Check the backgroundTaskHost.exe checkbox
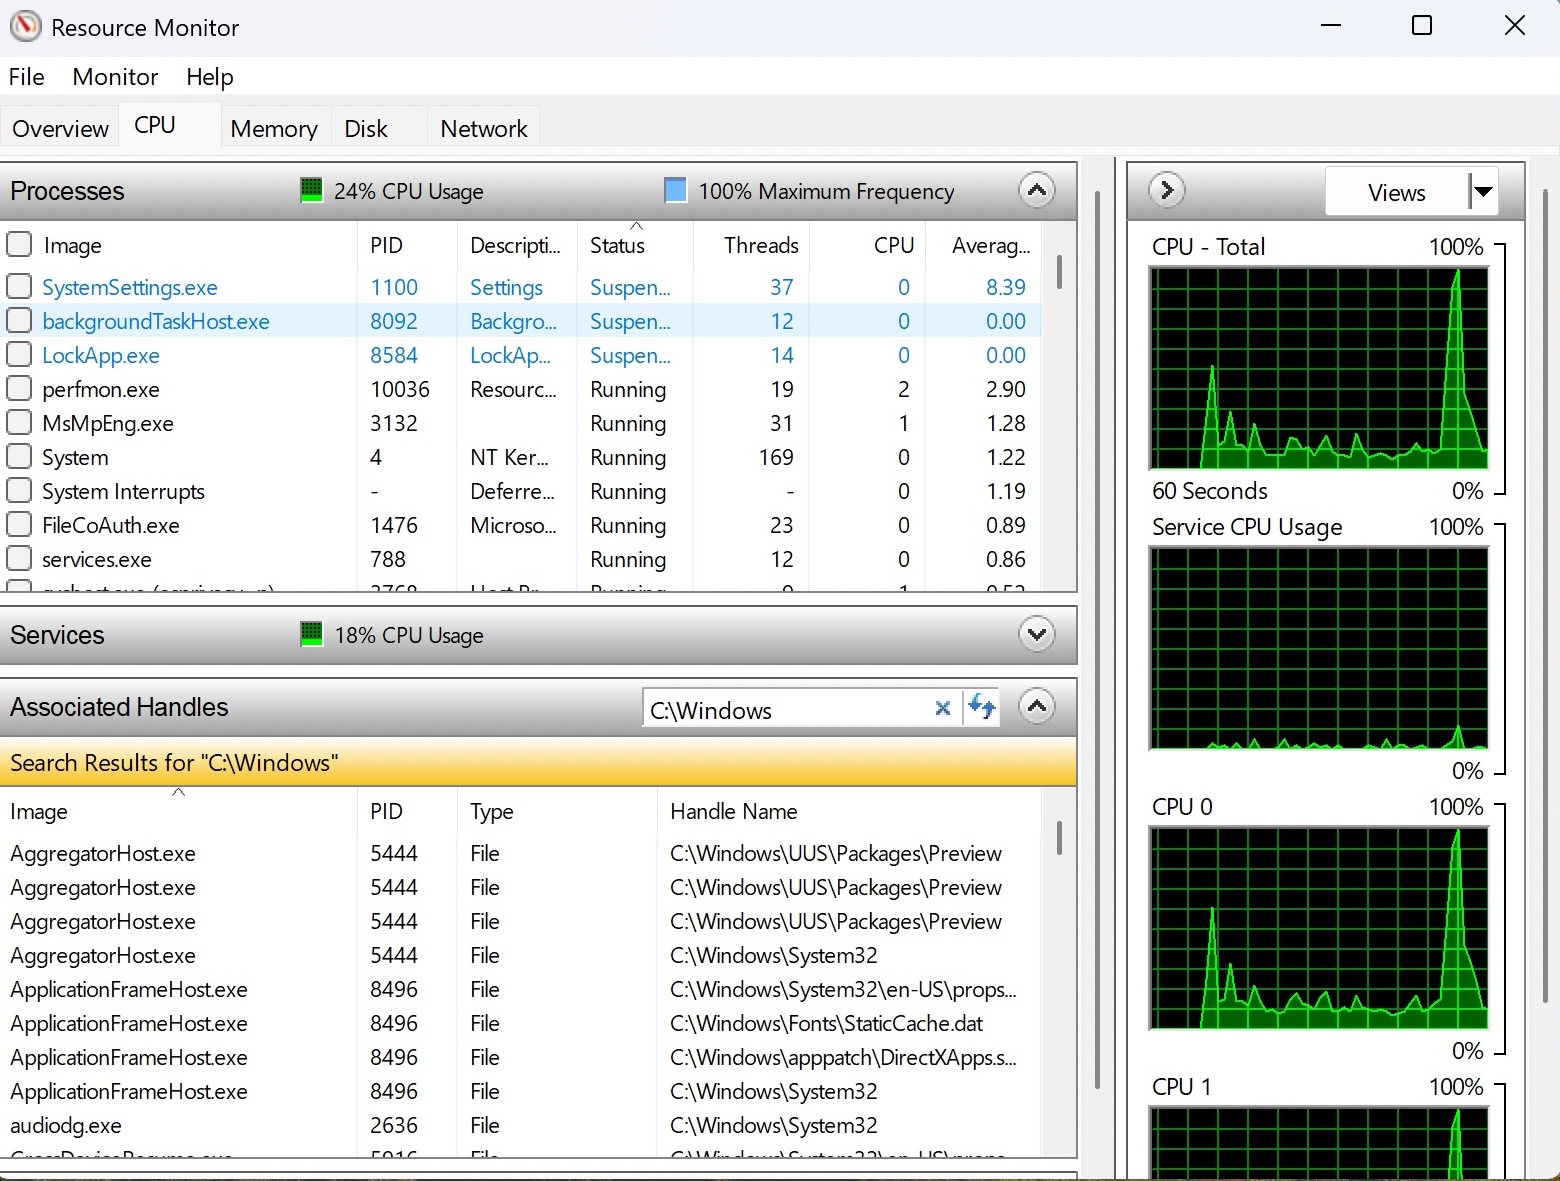 (19, 320)
